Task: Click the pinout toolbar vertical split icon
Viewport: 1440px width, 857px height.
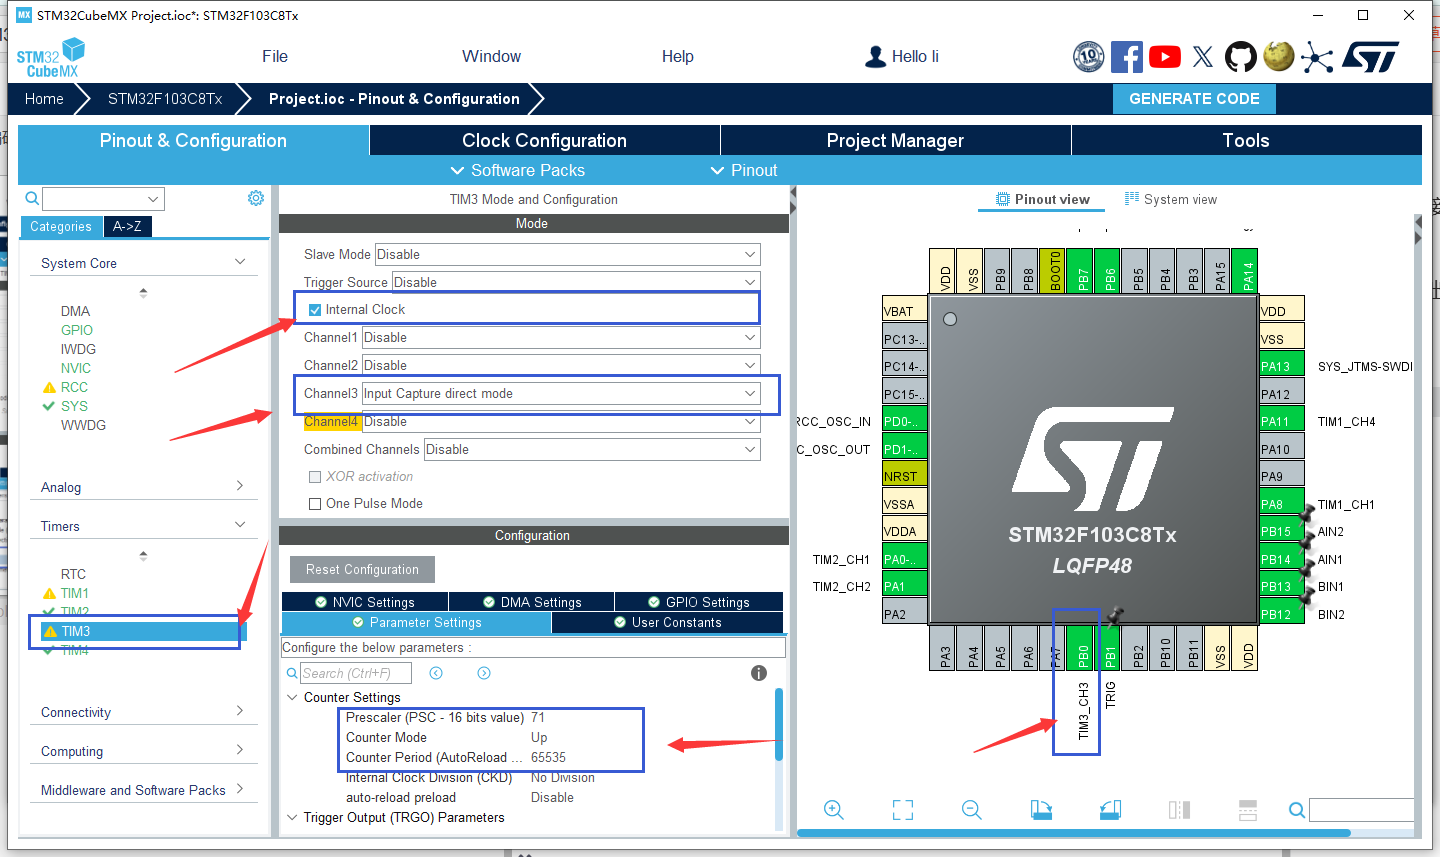Action: pyautogui.click(x=1179, y=810)
